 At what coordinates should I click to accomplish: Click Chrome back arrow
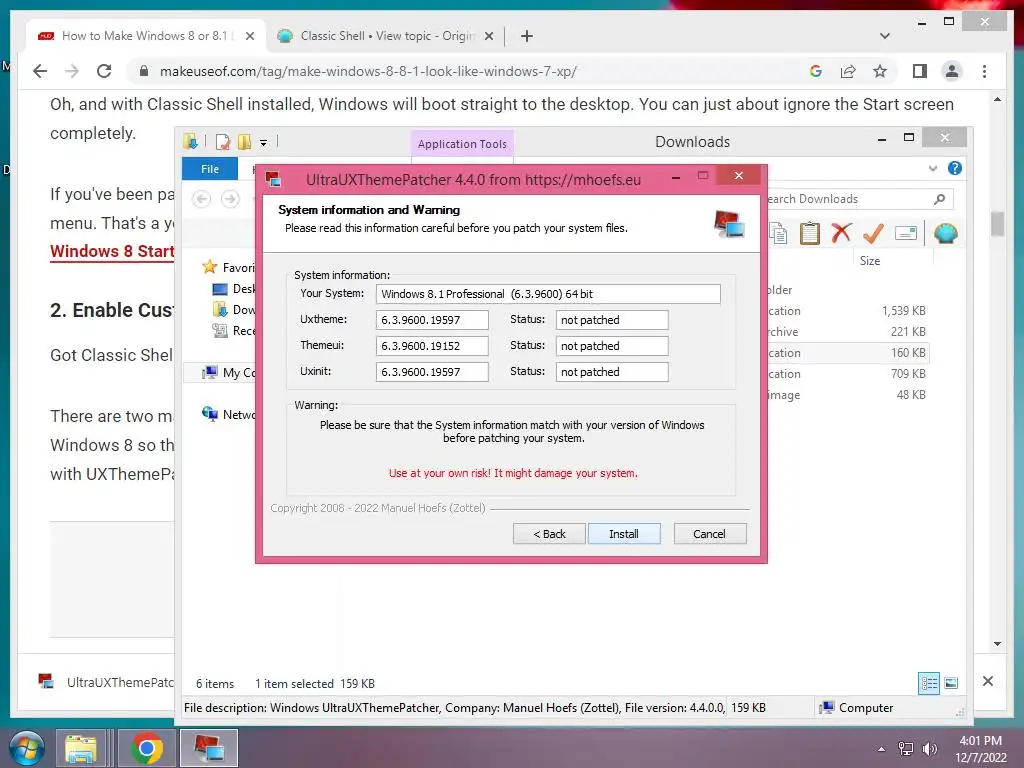coord(40,71)
